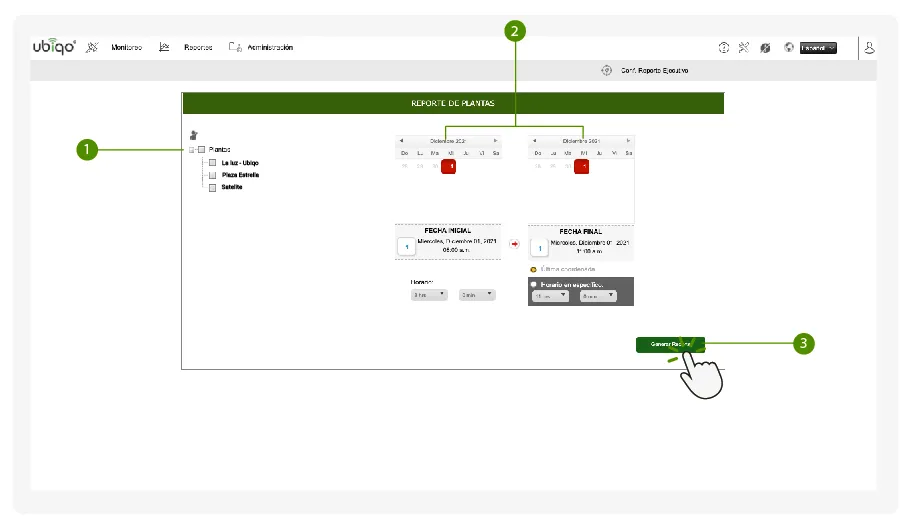
Task: Open the Conf. Reporte Ejecutivo link
Action: pyautogui.click(x=654, y=70)
